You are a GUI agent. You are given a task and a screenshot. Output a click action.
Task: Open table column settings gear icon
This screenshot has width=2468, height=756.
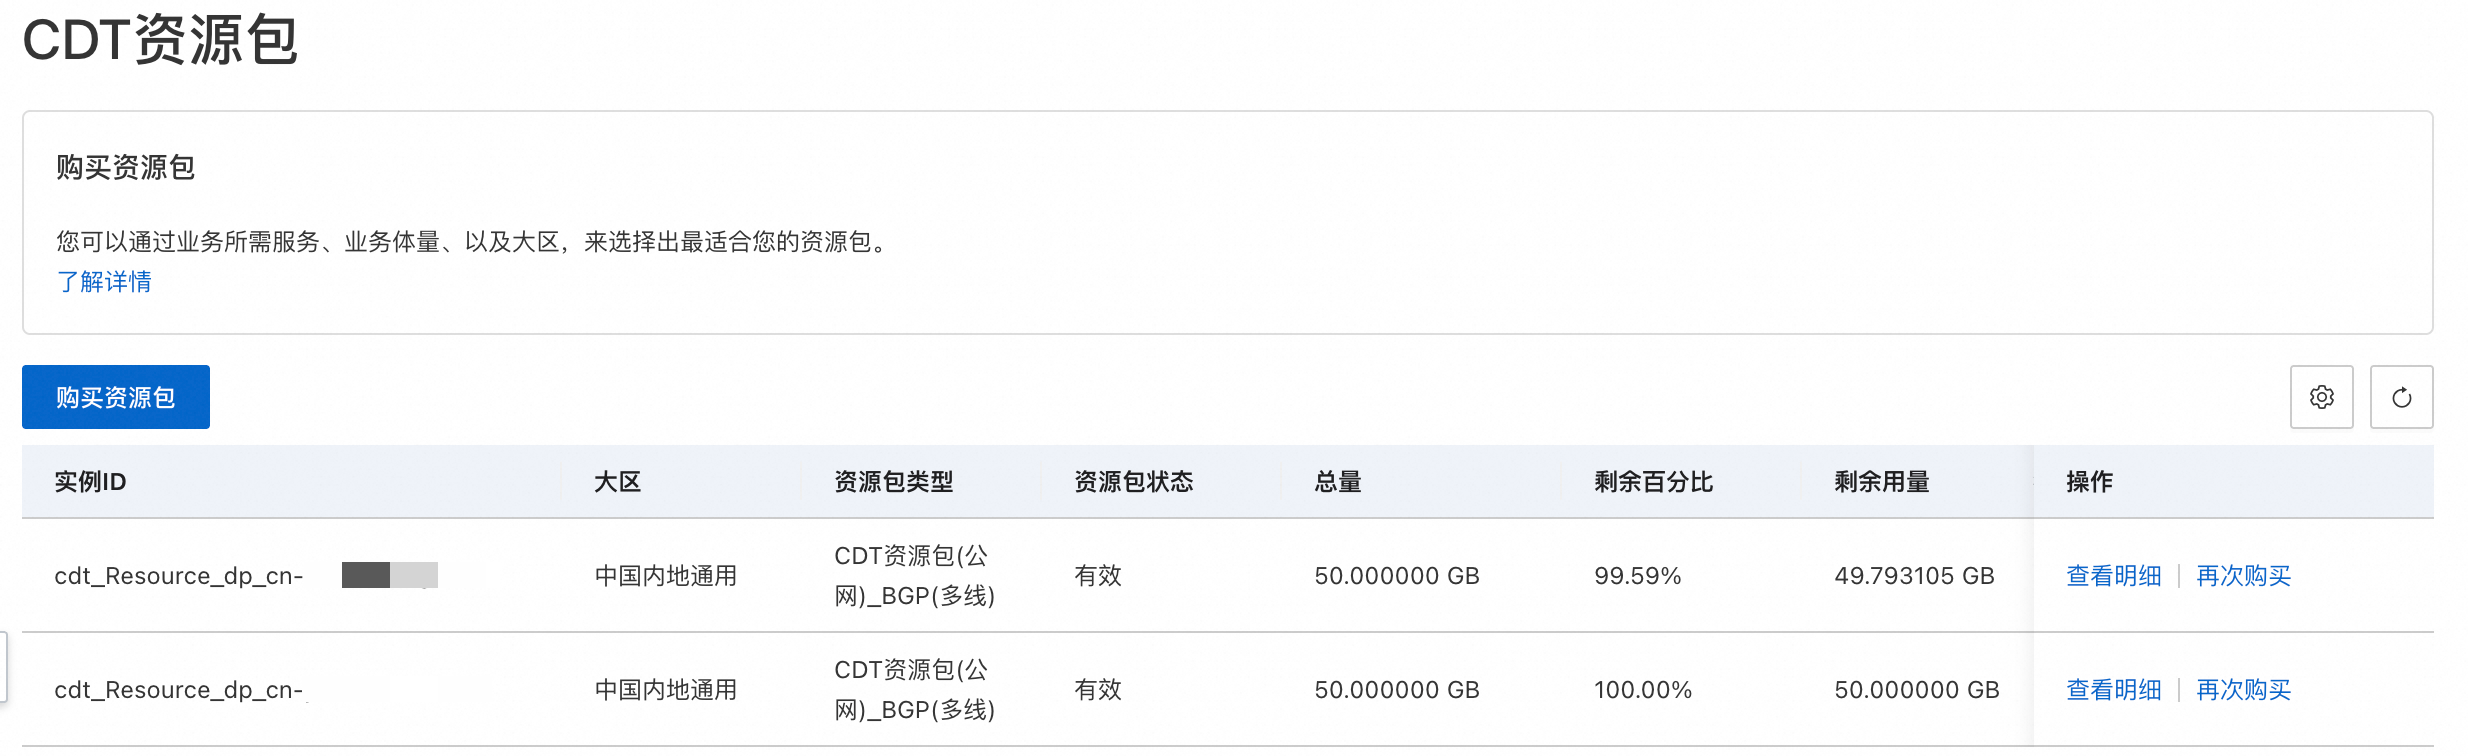pos(2321,397)
